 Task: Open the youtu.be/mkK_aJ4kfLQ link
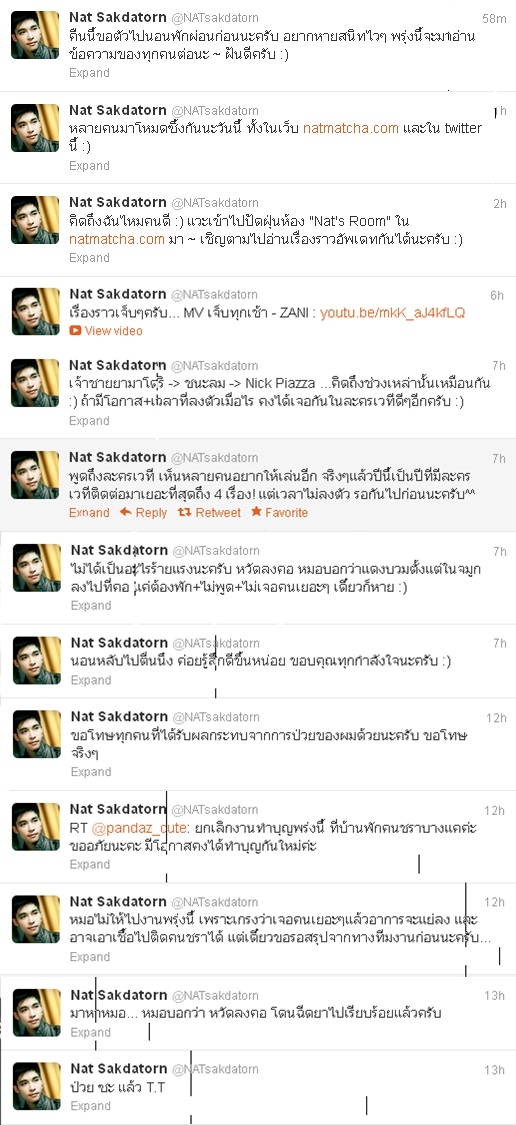point(393,313)
